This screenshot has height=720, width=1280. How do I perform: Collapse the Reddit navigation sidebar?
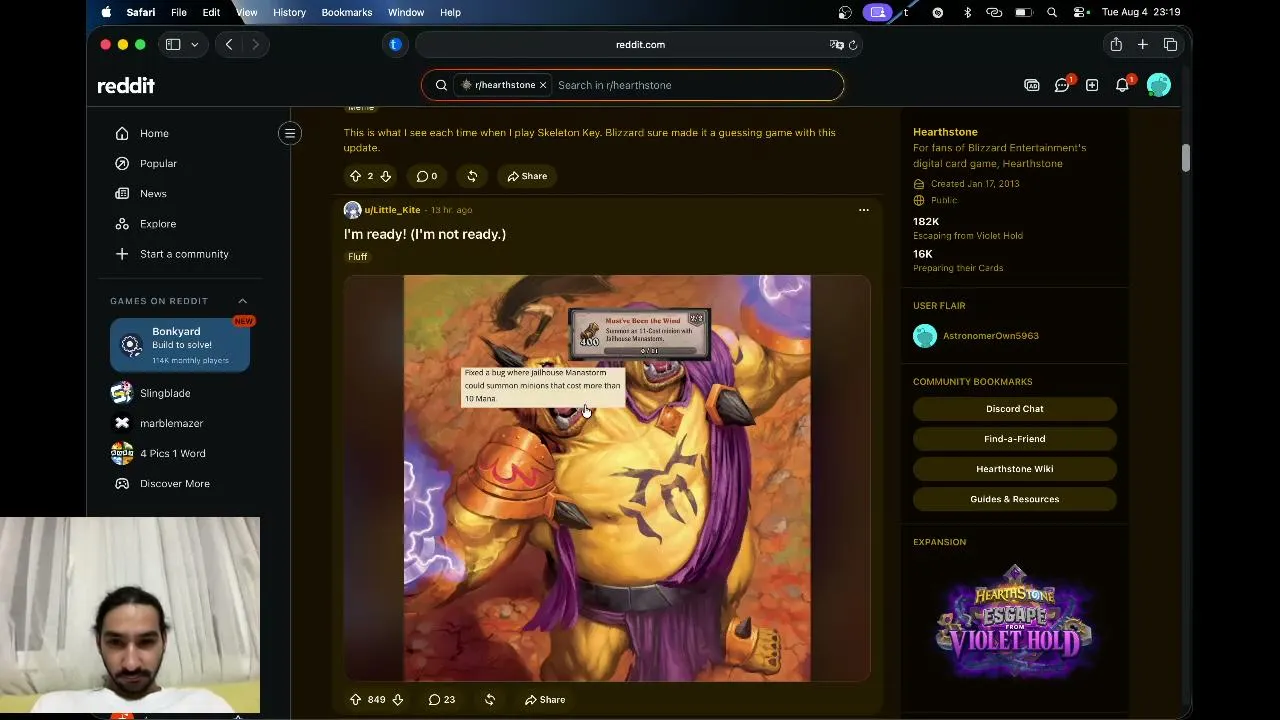(290, 133)
